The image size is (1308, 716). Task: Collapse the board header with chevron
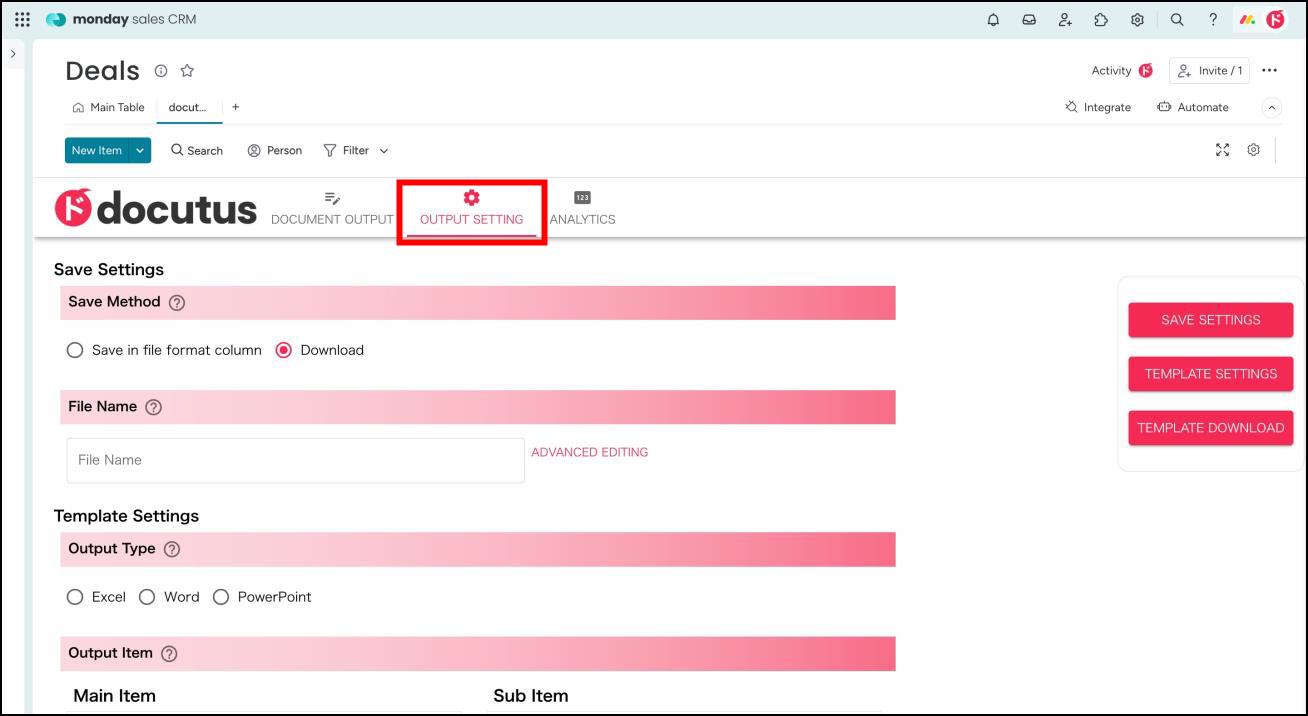(1272, 107)
